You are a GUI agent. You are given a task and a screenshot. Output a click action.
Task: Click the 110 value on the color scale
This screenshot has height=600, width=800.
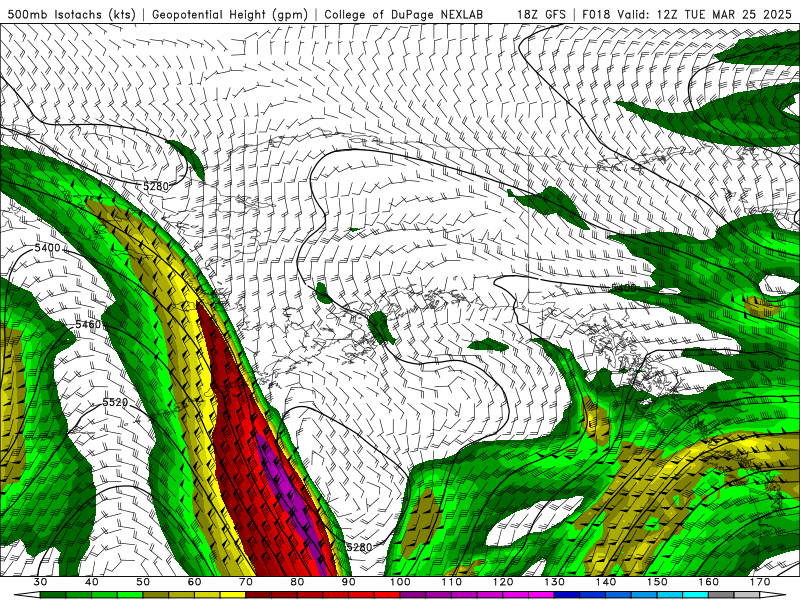(x=452, y=582)
